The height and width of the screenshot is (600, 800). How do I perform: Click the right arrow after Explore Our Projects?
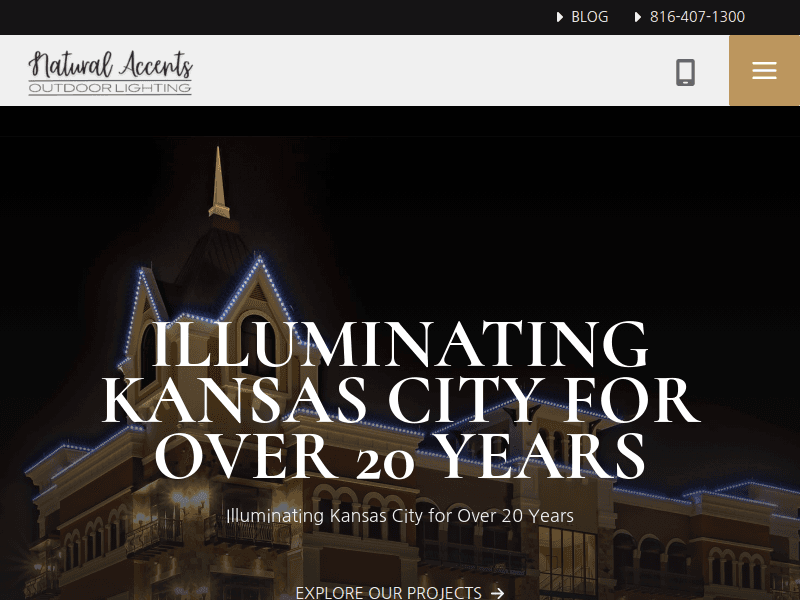[x=497, y=593]
